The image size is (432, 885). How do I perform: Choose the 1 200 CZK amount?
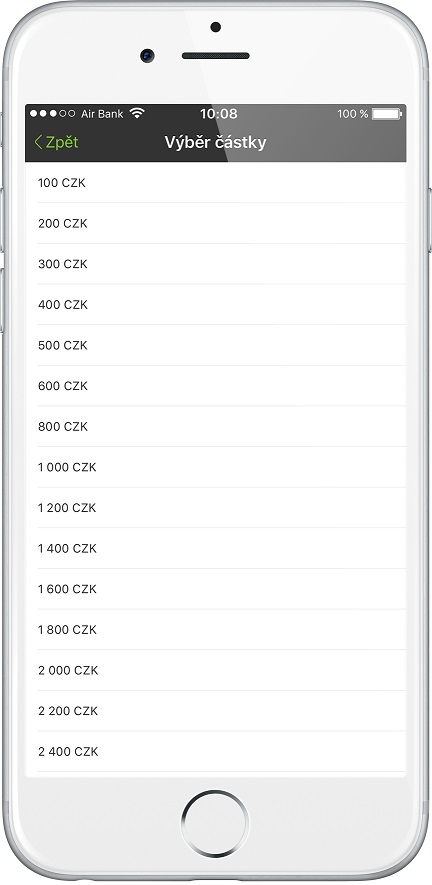click(x=216, y=508)
